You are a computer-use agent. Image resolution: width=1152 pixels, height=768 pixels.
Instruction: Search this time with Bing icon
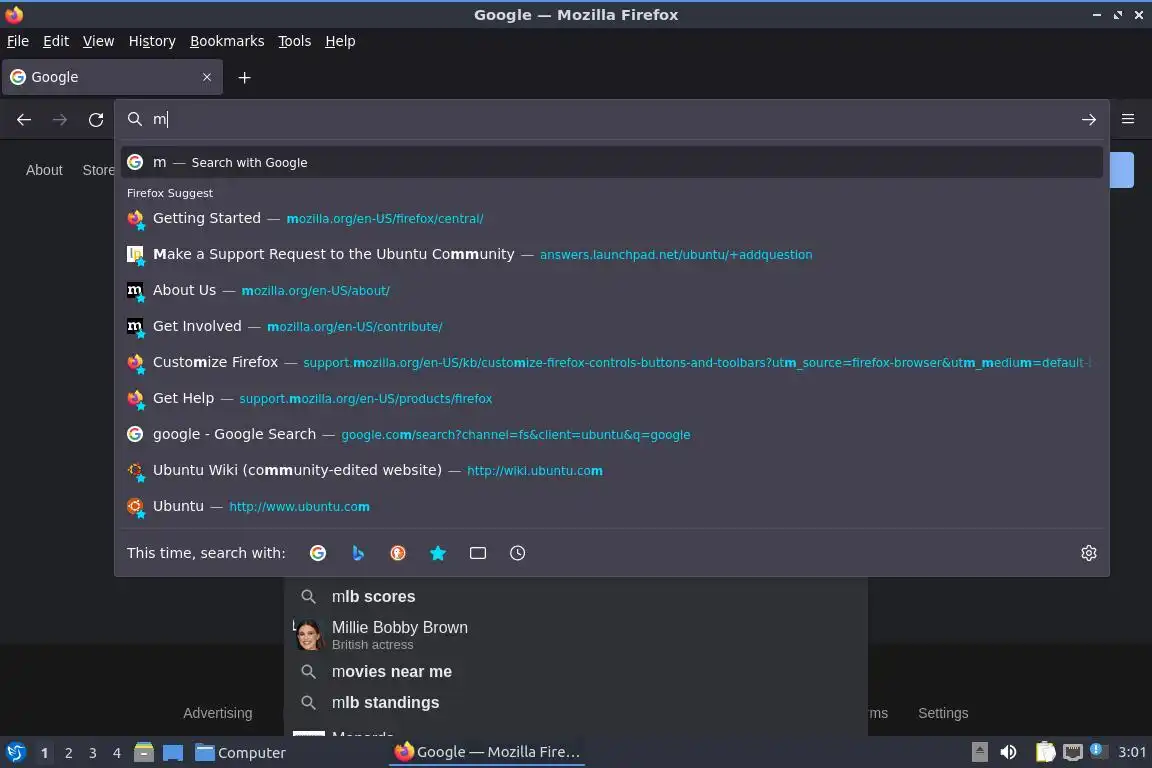point(358,553)
